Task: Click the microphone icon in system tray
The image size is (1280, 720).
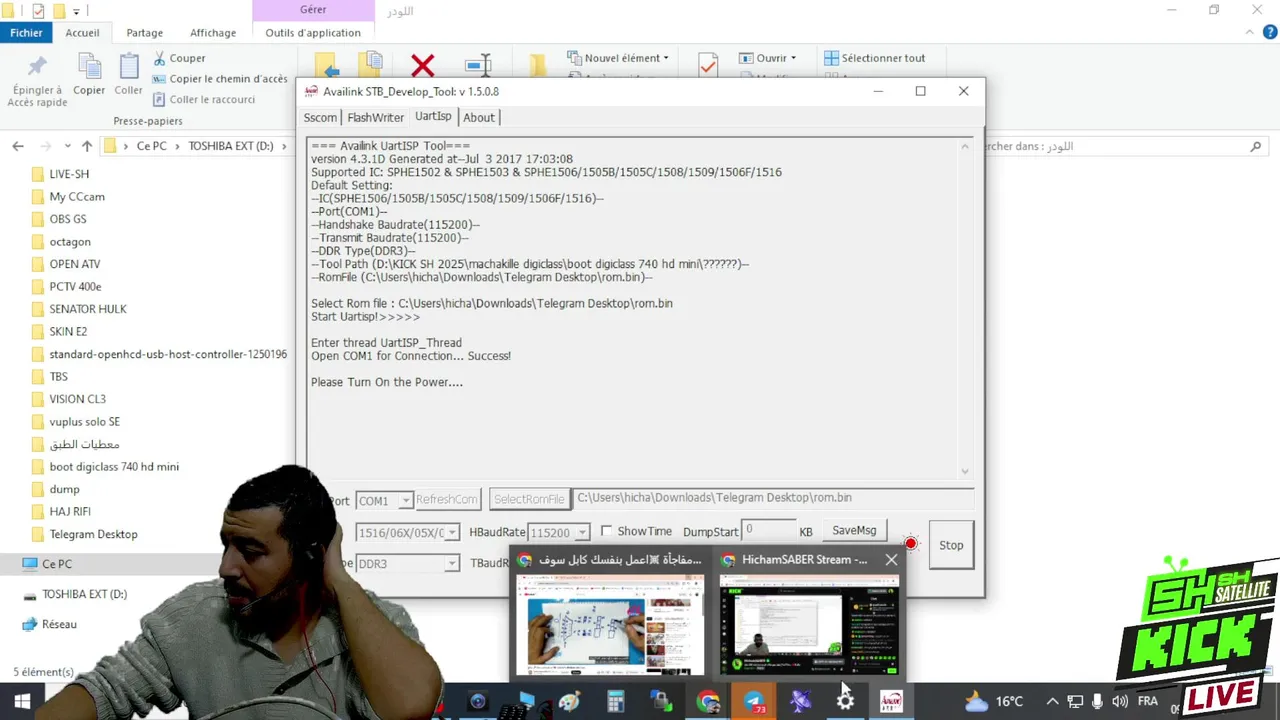Action: [x=1097, y=702]
